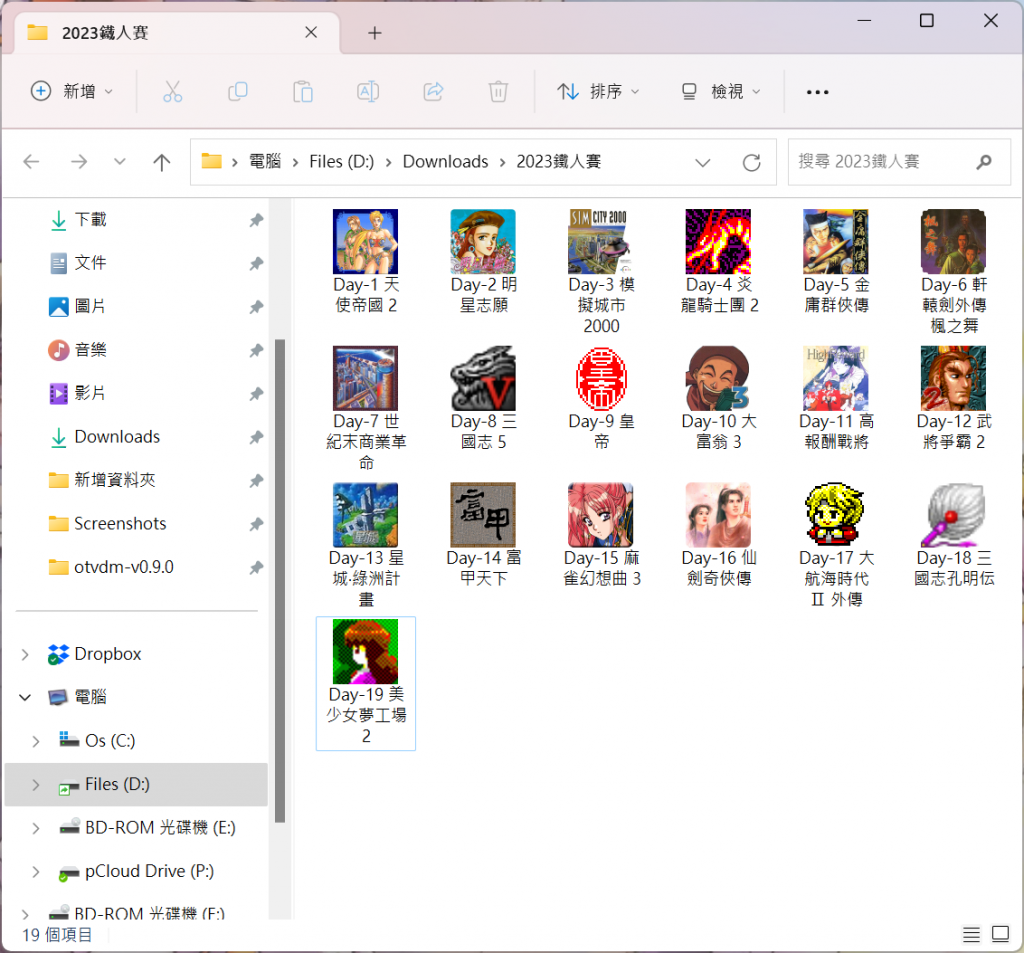This screenshot has width=1024, height=953.
Task: Unpin Screenshots using its pin icon
Action: [x=256, y=524]
